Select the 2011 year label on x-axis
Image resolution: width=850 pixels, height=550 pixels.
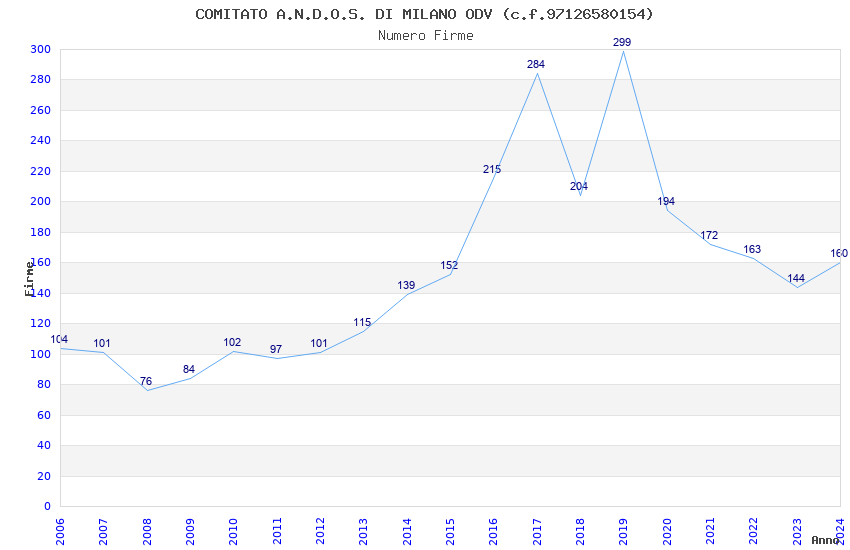point(277,532)
